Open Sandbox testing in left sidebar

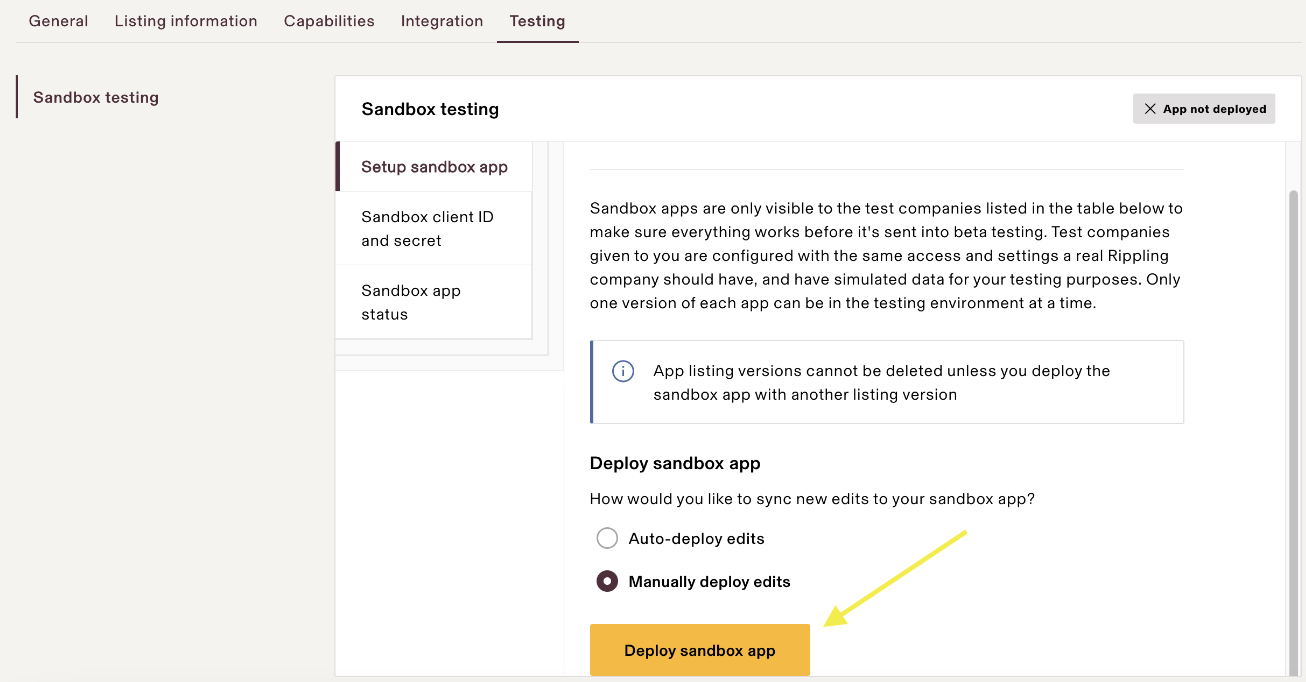point(96,97)
